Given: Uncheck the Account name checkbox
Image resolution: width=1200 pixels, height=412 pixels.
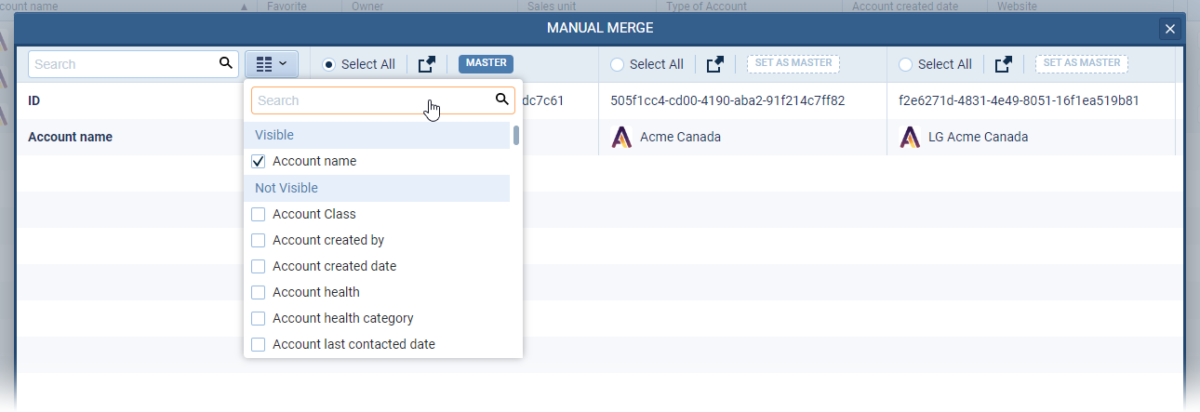Looking at the screenshot, I should point(258,161).
